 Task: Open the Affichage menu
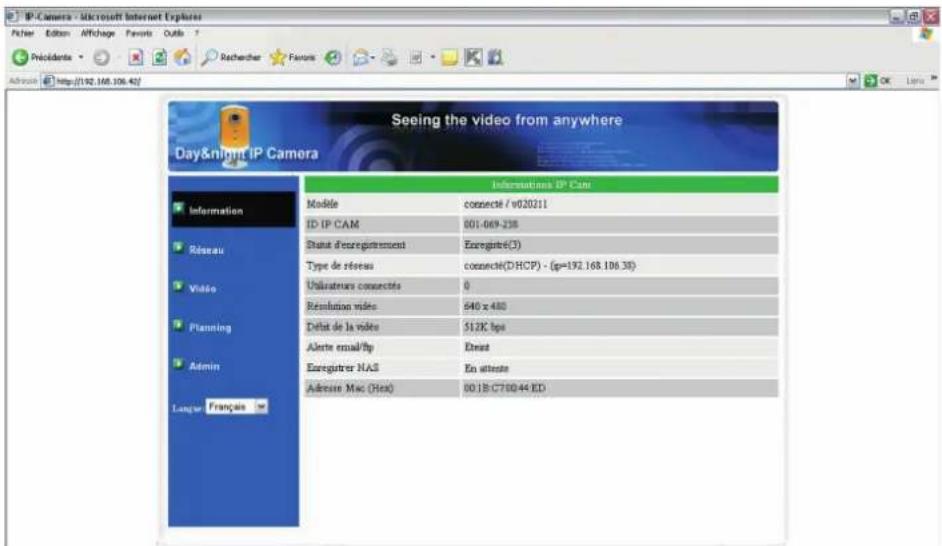coord(98,34)
